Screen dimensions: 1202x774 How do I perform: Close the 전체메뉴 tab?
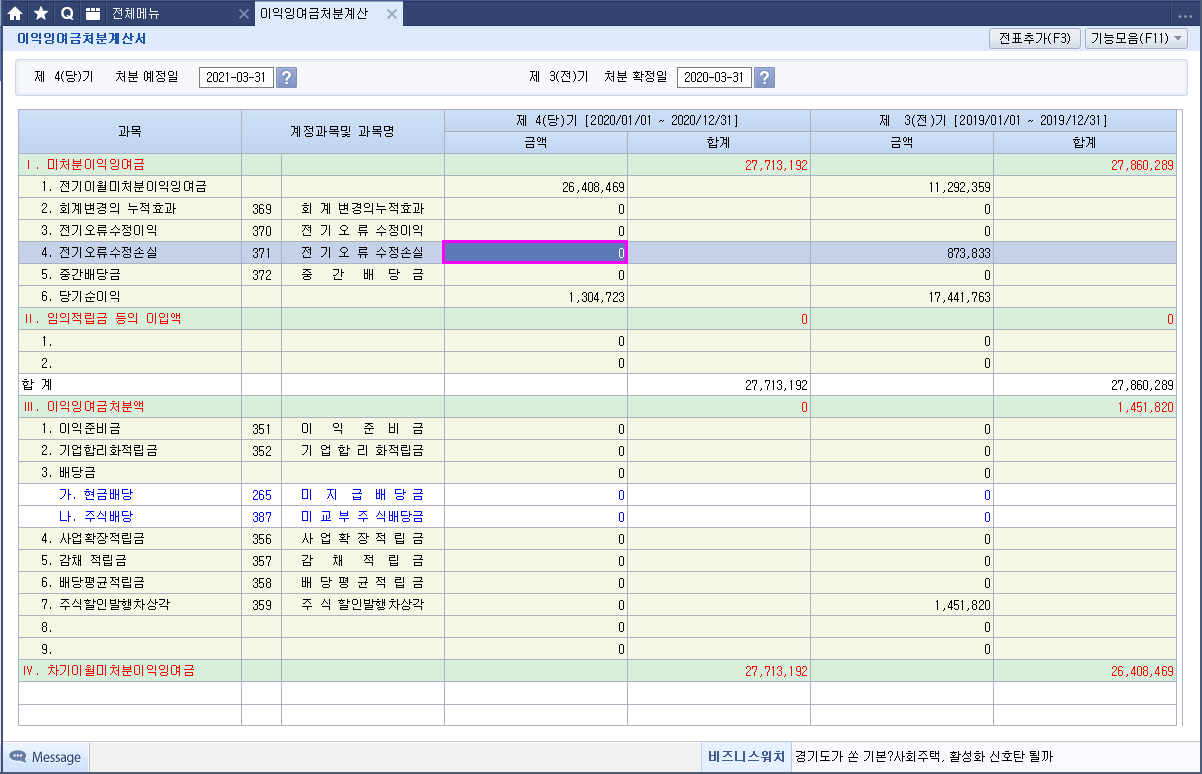pos(243,14)
